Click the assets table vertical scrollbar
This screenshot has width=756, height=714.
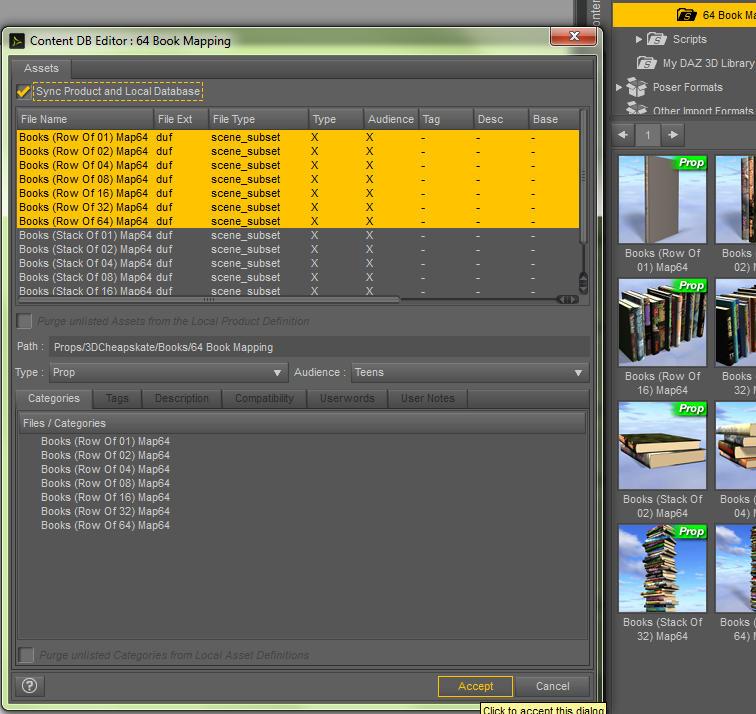click(583, 176)
